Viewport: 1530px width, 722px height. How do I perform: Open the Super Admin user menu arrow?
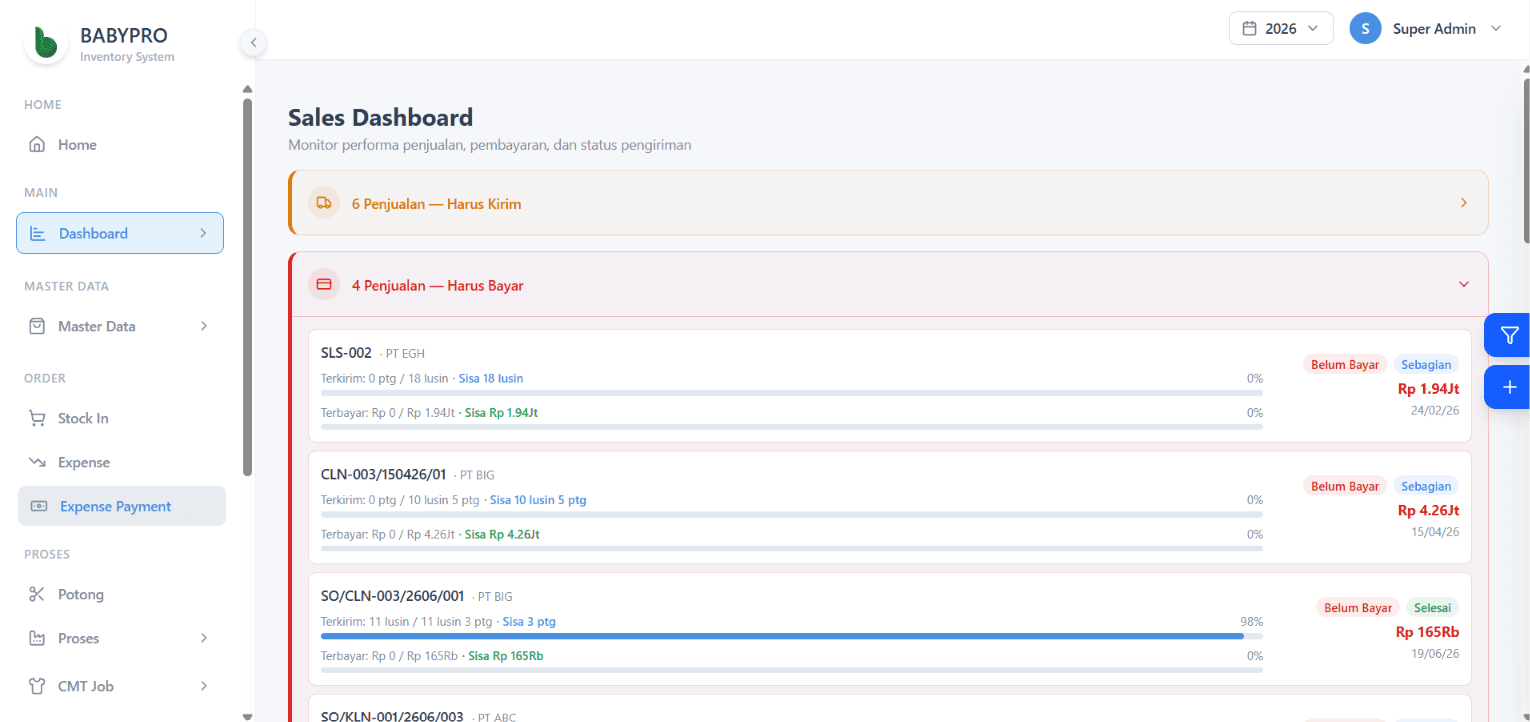pos(1496,28)
